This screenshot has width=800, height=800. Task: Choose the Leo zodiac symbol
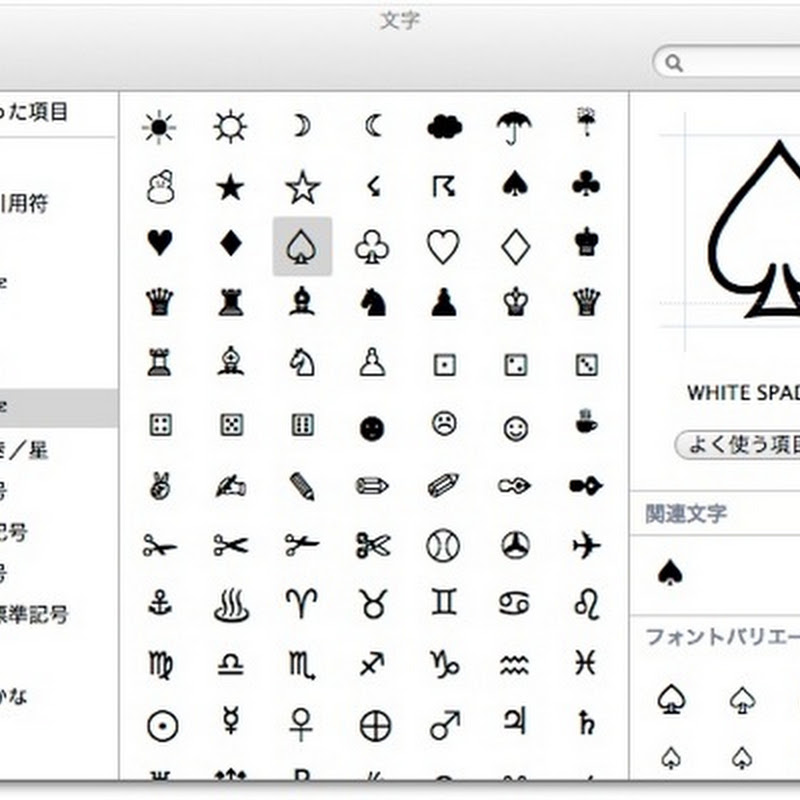(x=586, y=604)
